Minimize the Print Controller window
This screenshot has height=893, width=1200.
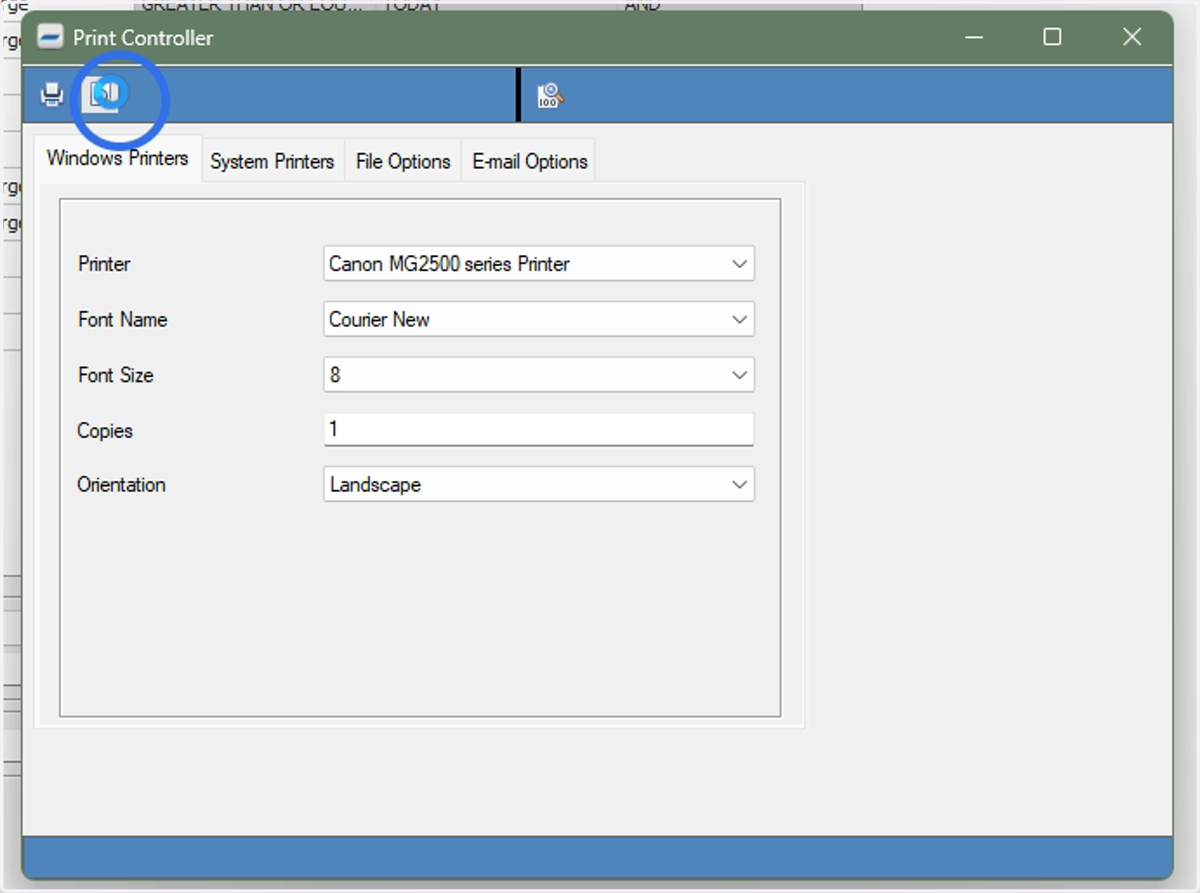tap(975, 37)
